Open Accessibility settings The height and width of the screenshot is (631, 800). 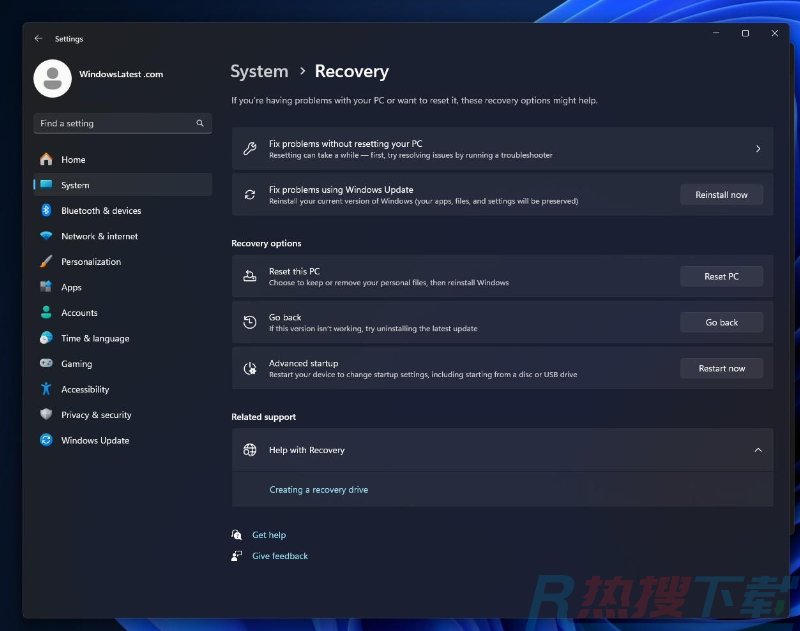click(x=122, y=389)
